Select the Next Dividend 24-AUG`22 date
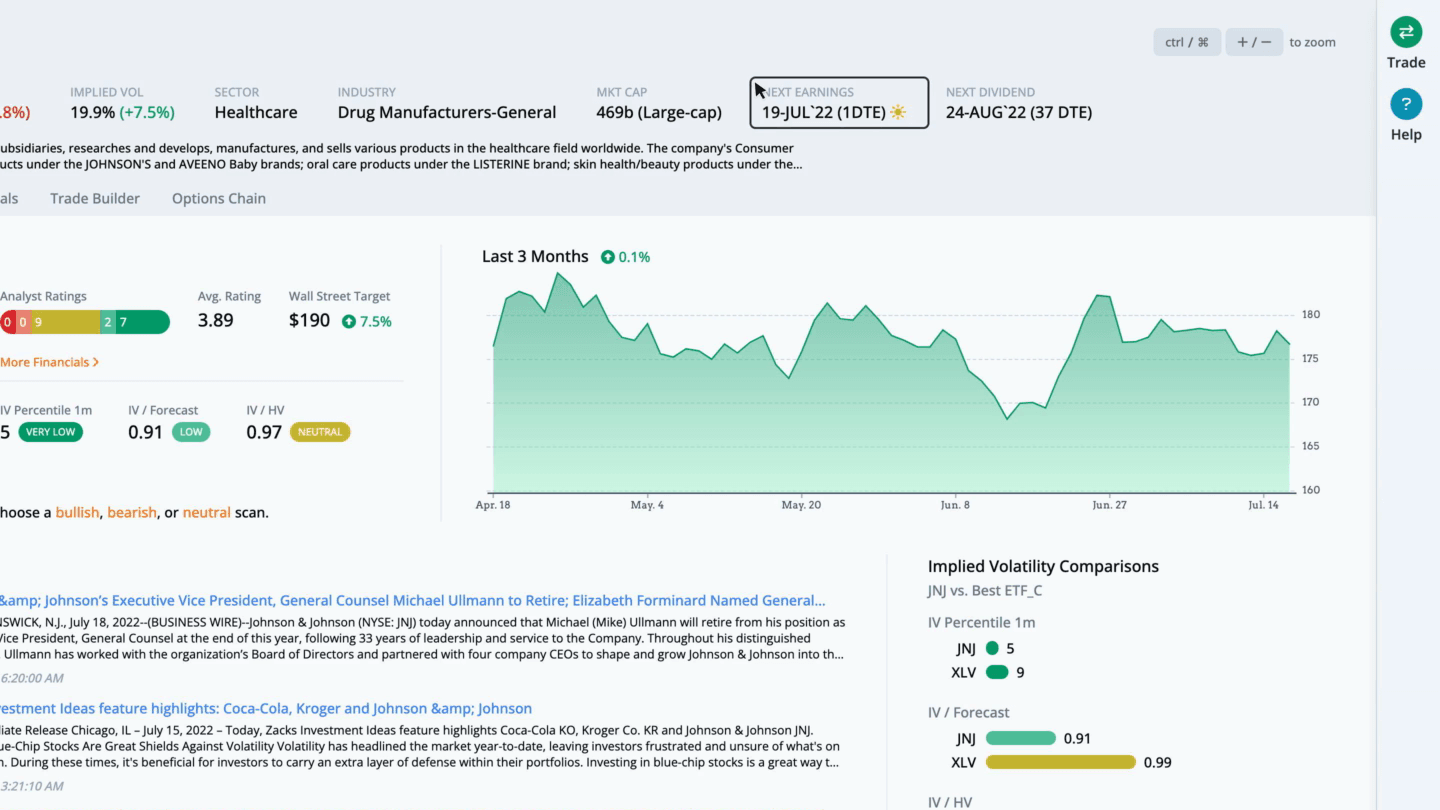This screenshot has width=1440, height=810. (x=1019, y=112)
